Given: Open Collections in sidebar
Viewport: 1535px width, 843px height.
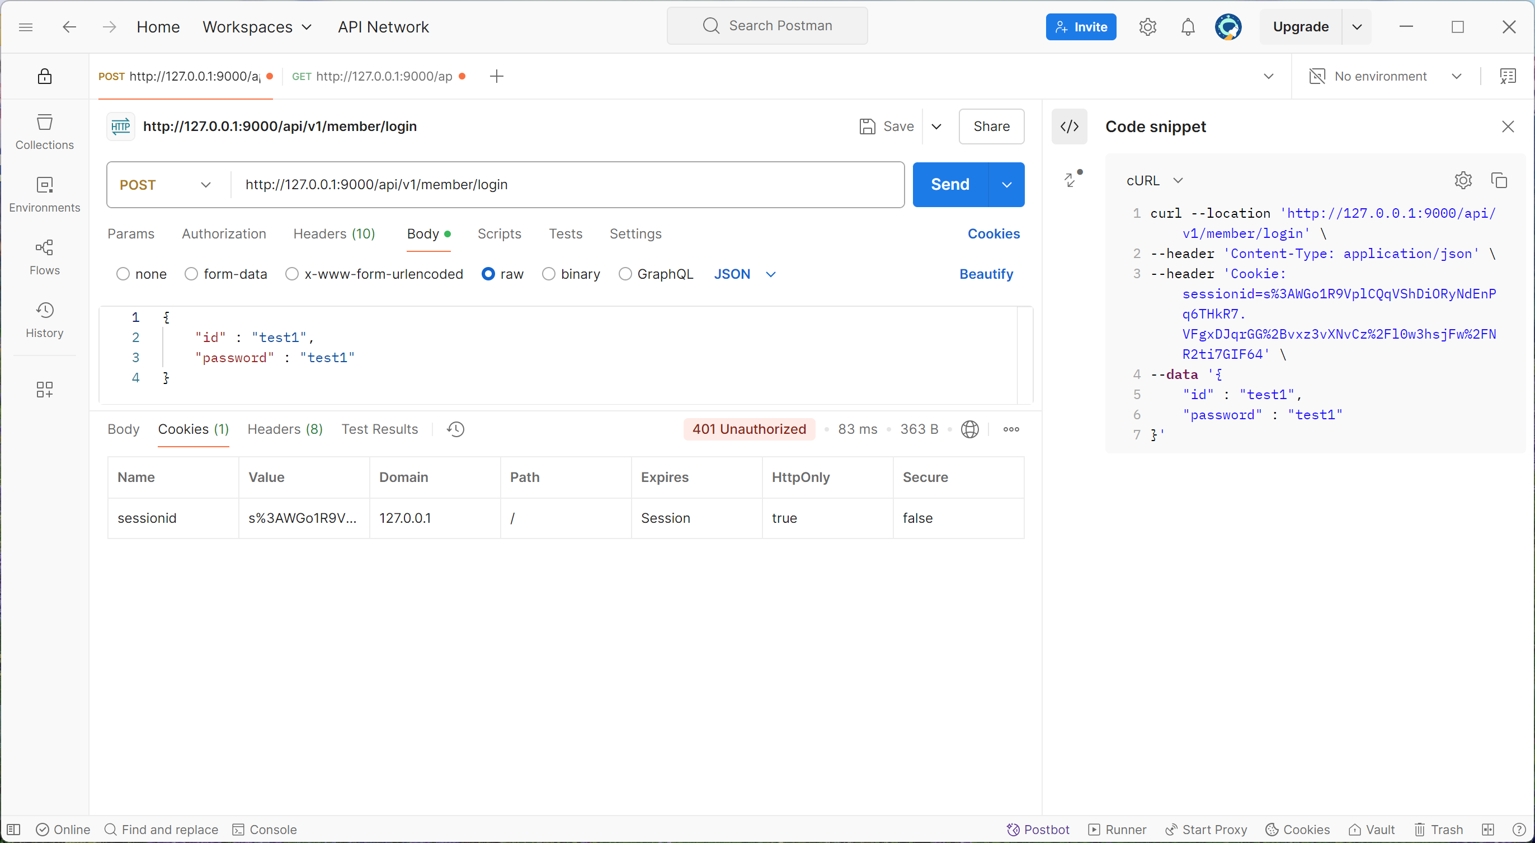Looking at the screenshot, I should pos(44,132).
